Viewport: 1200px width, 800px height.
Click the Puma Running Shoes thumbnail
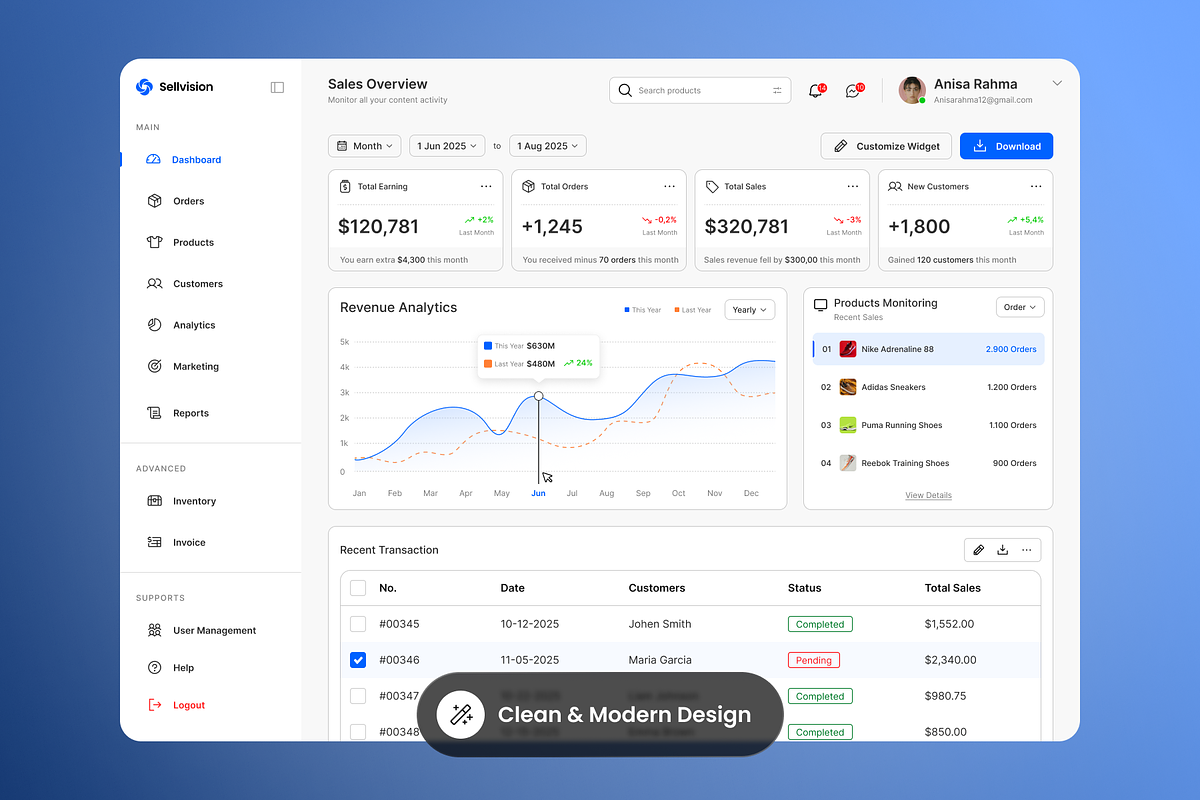coord(848,425)
